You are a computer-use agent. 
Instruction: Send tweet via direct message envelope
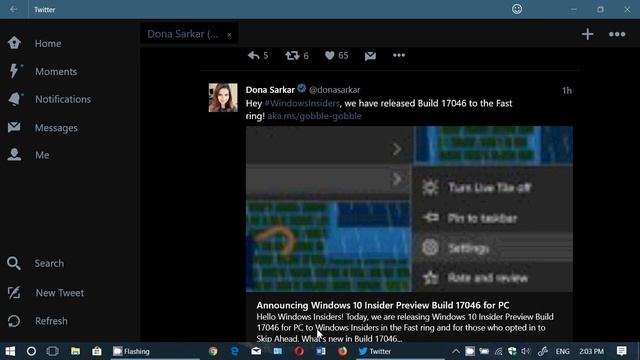pos(370,56)
